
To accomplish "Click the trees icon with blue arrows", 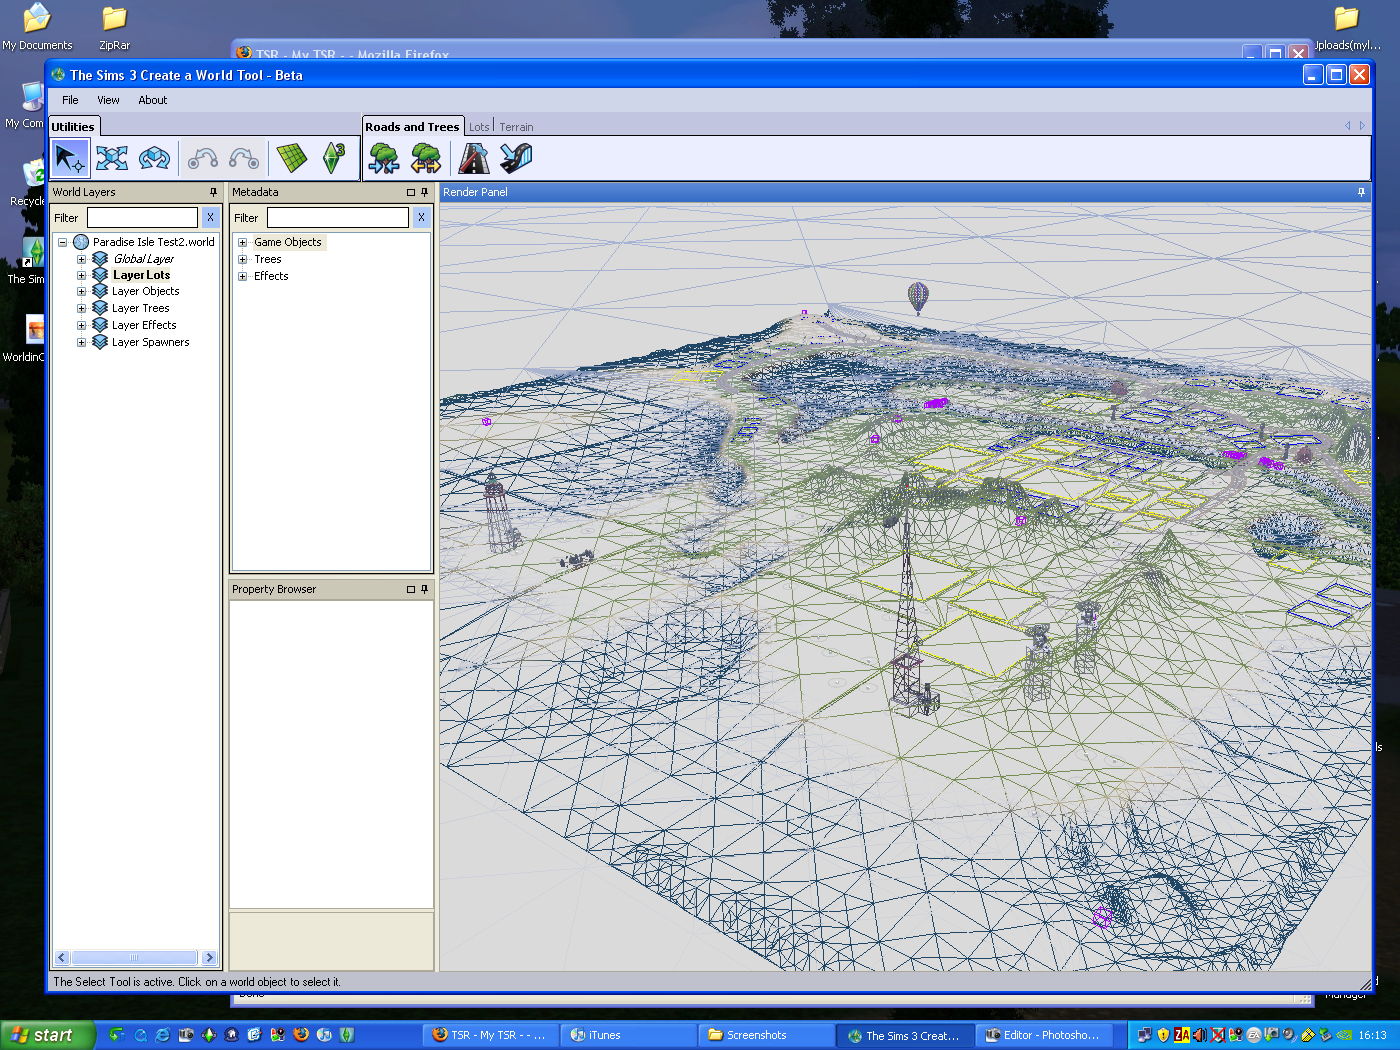I will tap(384, 158).
